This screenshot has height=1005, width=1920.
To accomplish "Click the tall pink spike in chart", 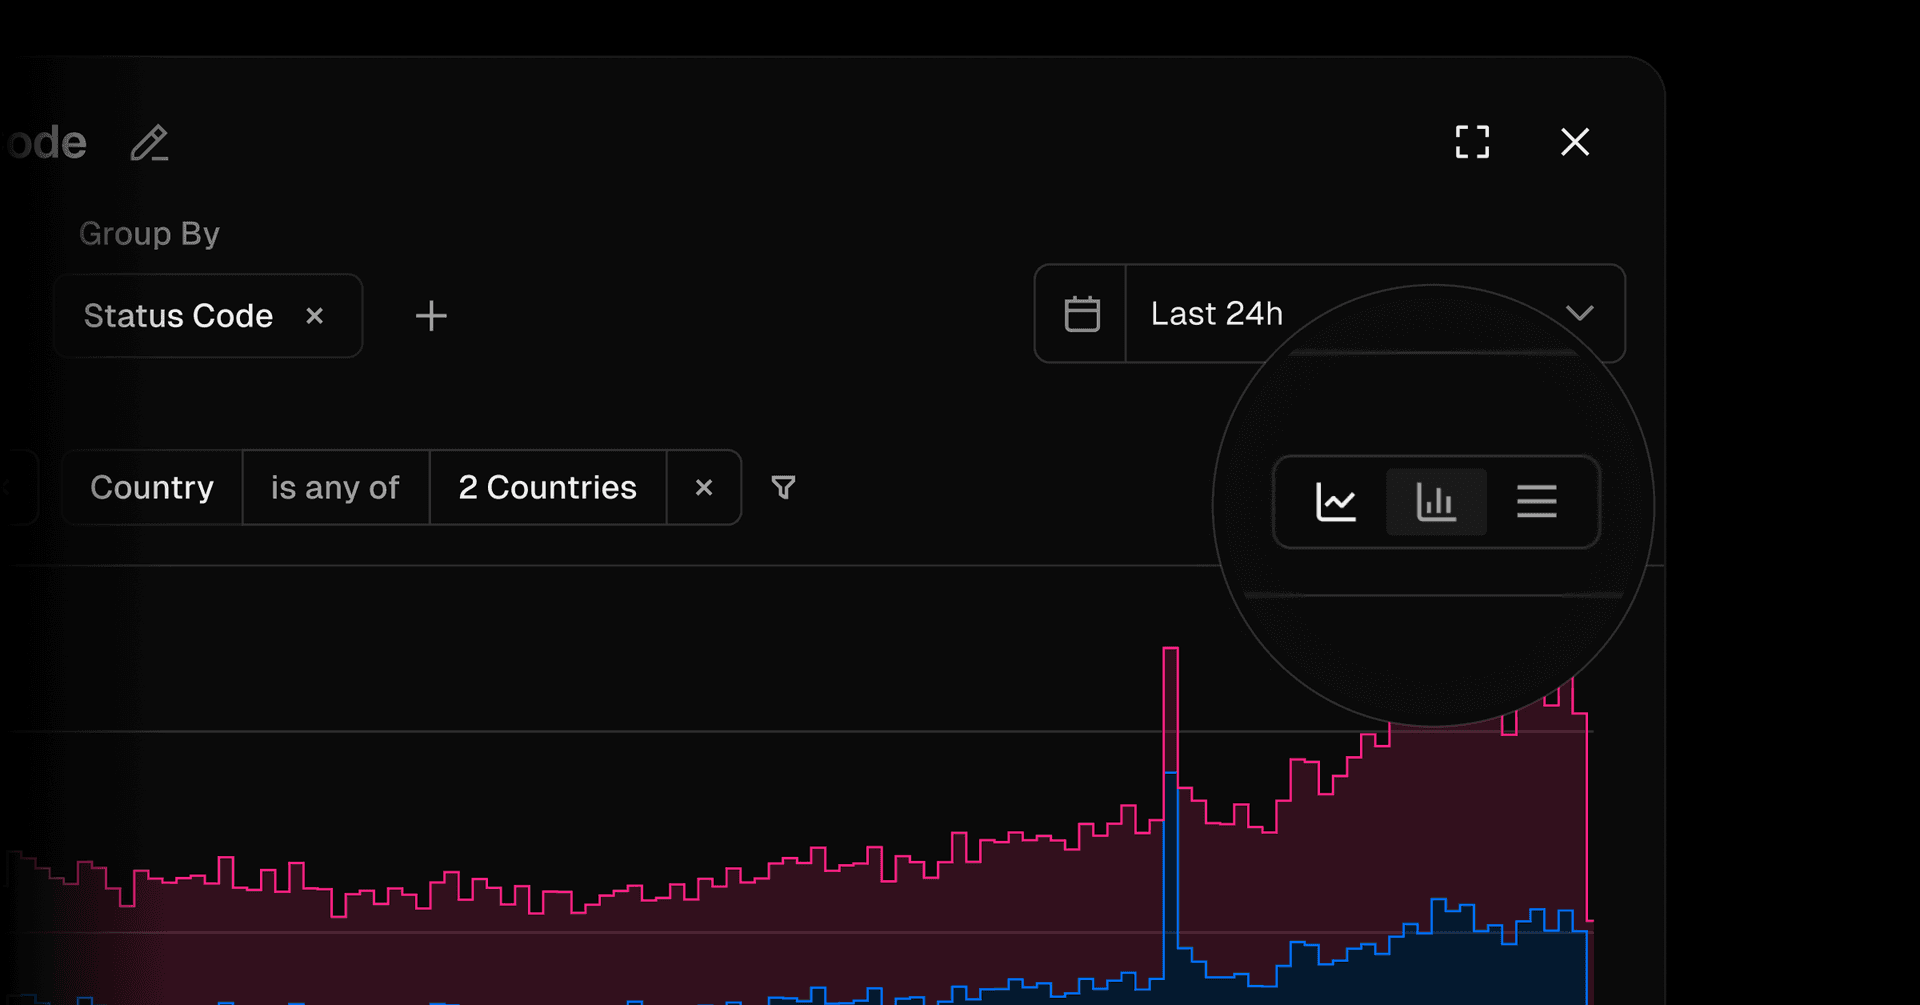I will [x=1170, y=700].
